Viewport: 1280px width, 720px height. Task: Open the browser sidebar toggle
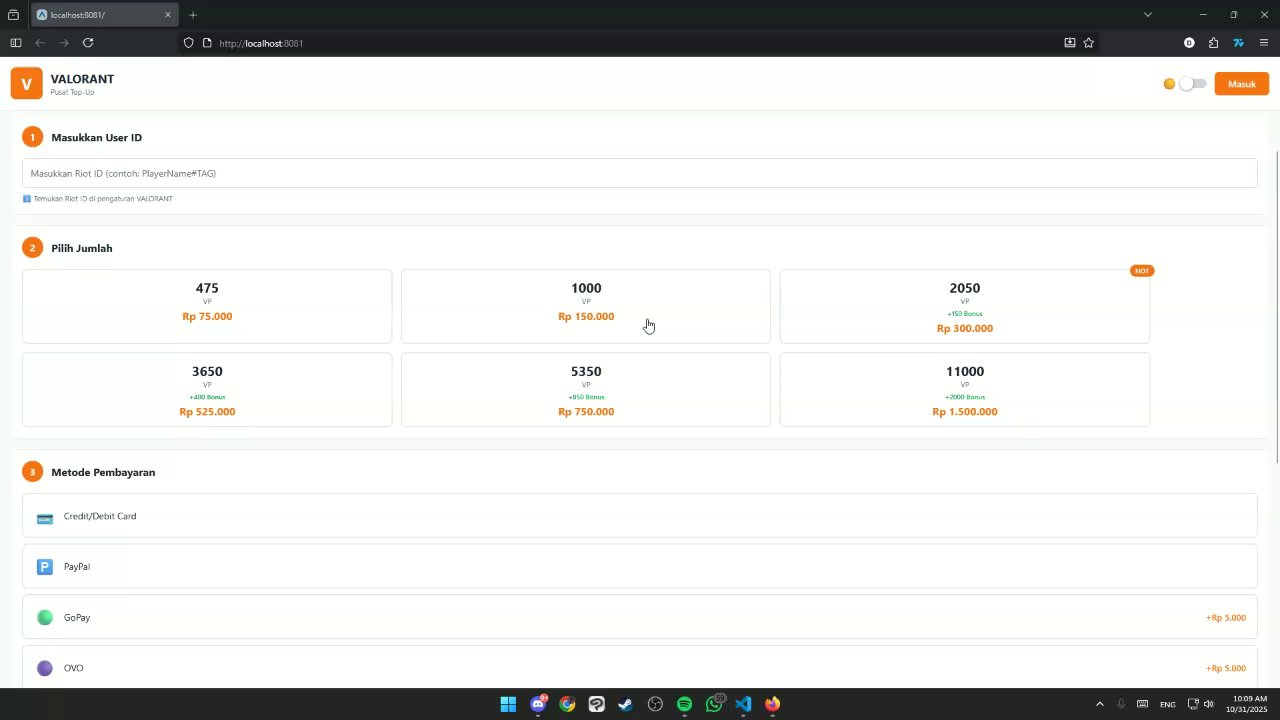(x=15, y=43)
